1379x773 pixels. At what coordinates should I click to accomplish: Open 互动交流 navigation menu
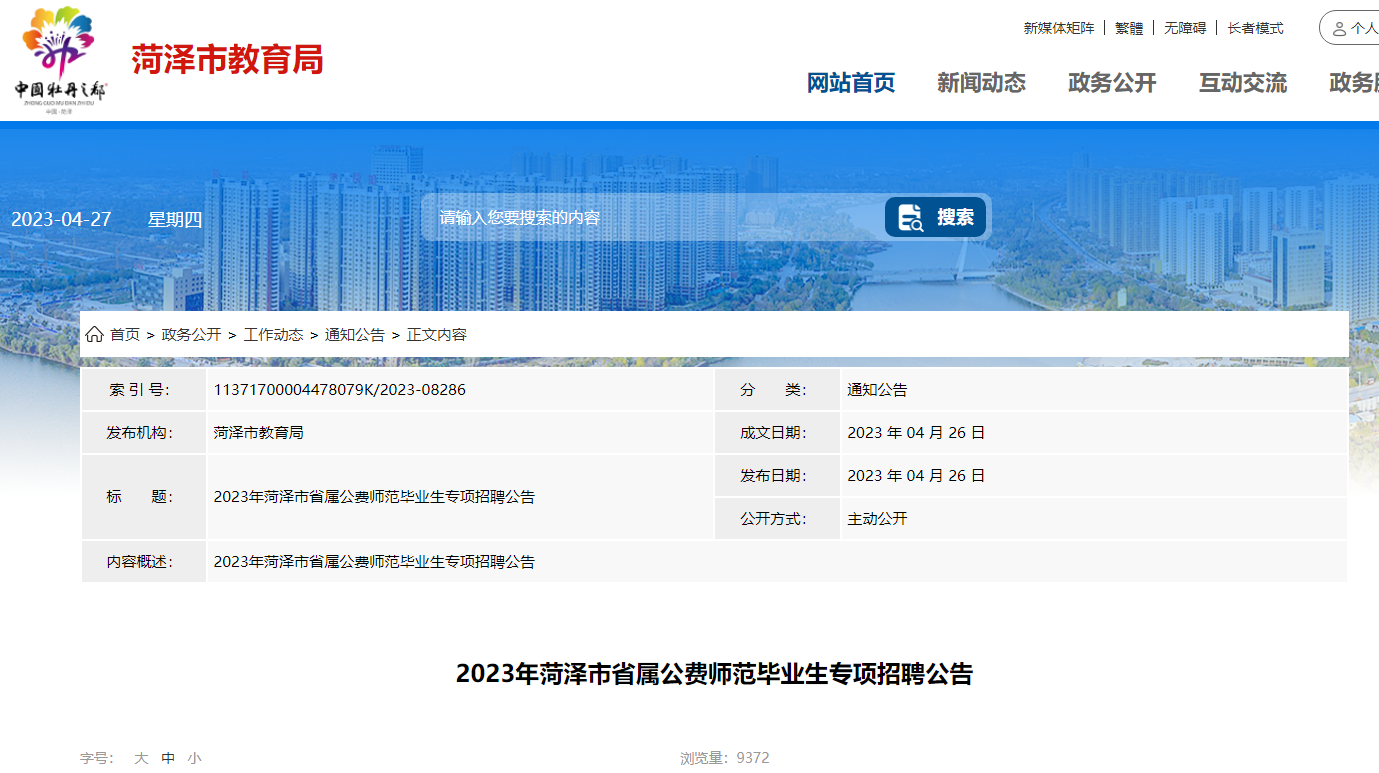tap(1243, 83)
